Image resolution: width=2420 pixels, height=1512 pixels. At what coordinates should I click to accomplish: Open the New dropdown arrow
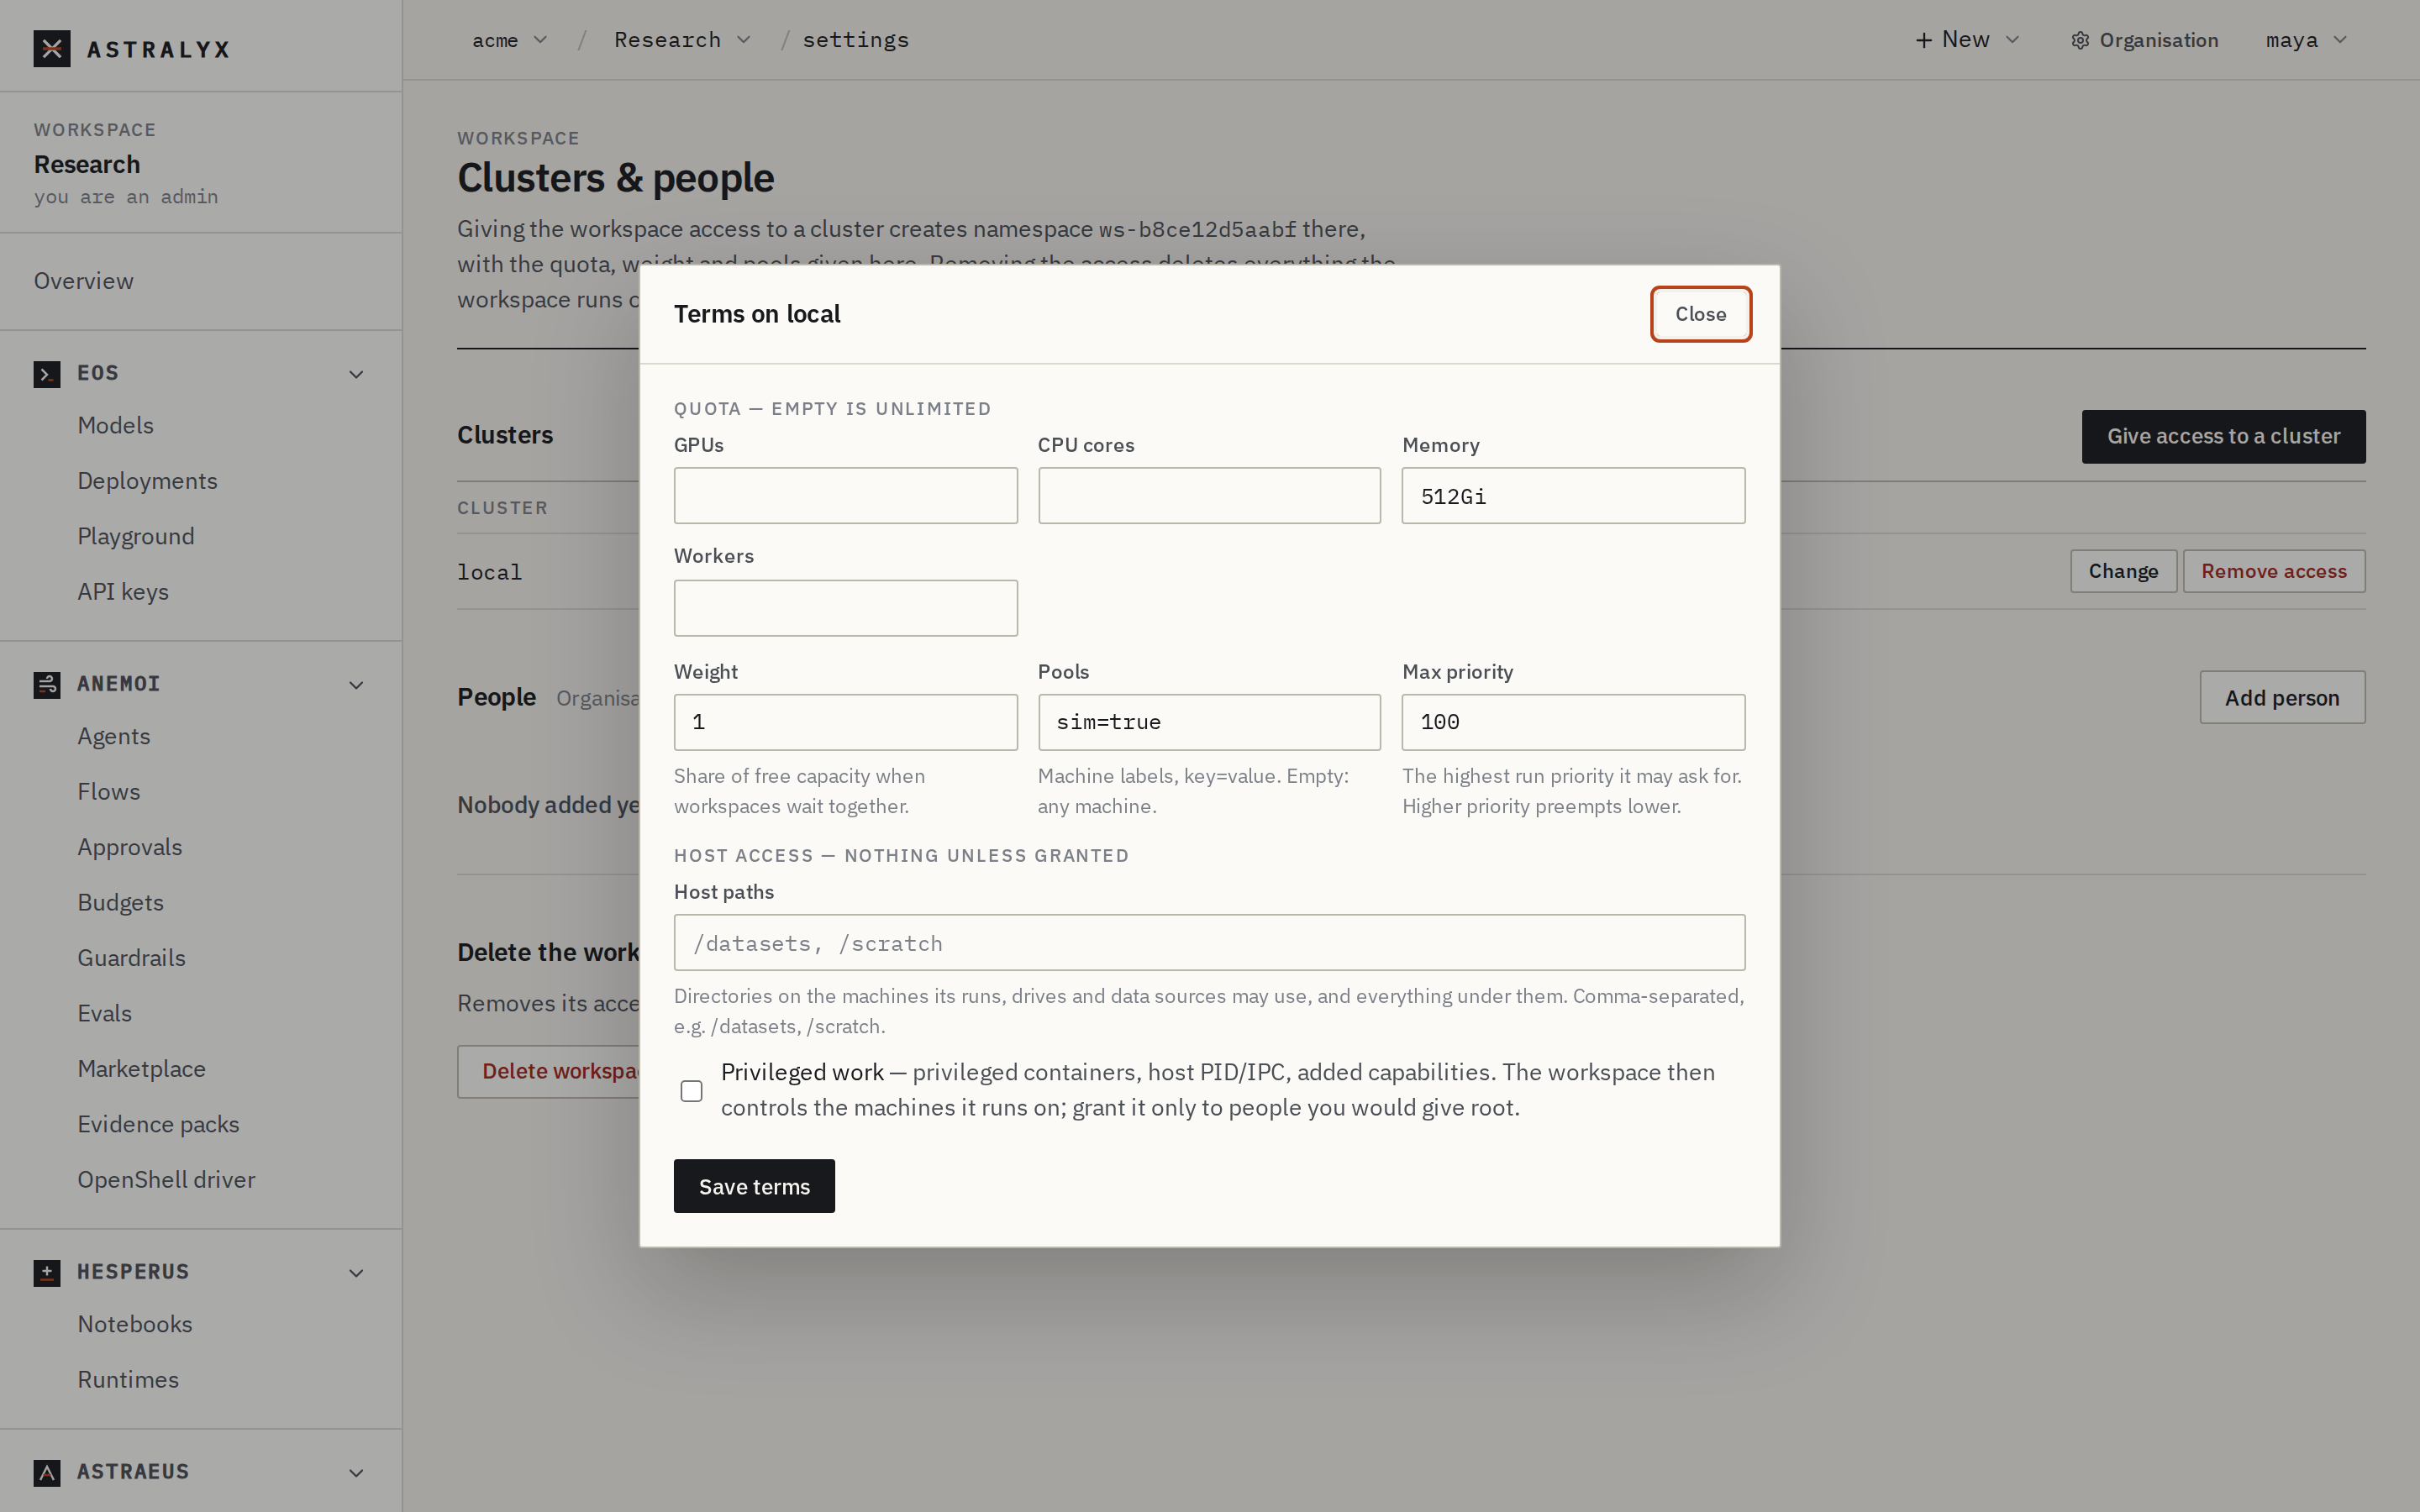tap(2012, 40)
